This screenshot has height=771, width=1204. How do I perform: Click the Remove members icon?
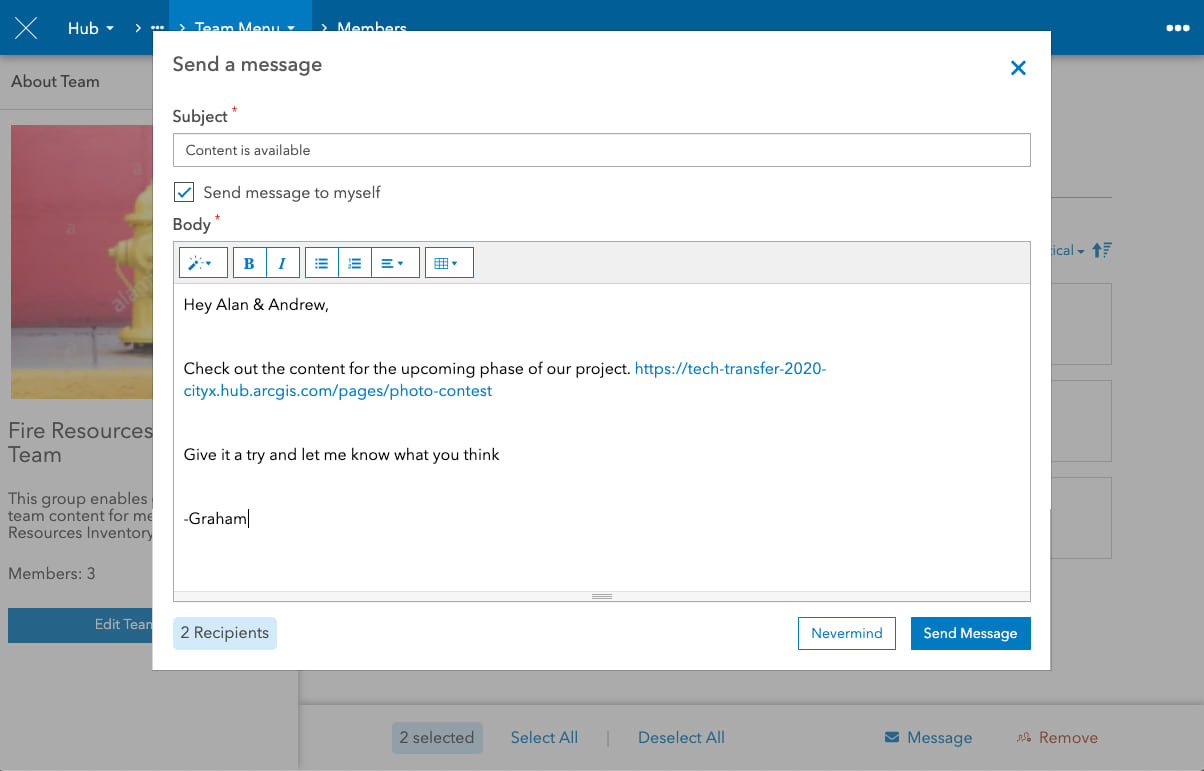[x=1025, y=737]
